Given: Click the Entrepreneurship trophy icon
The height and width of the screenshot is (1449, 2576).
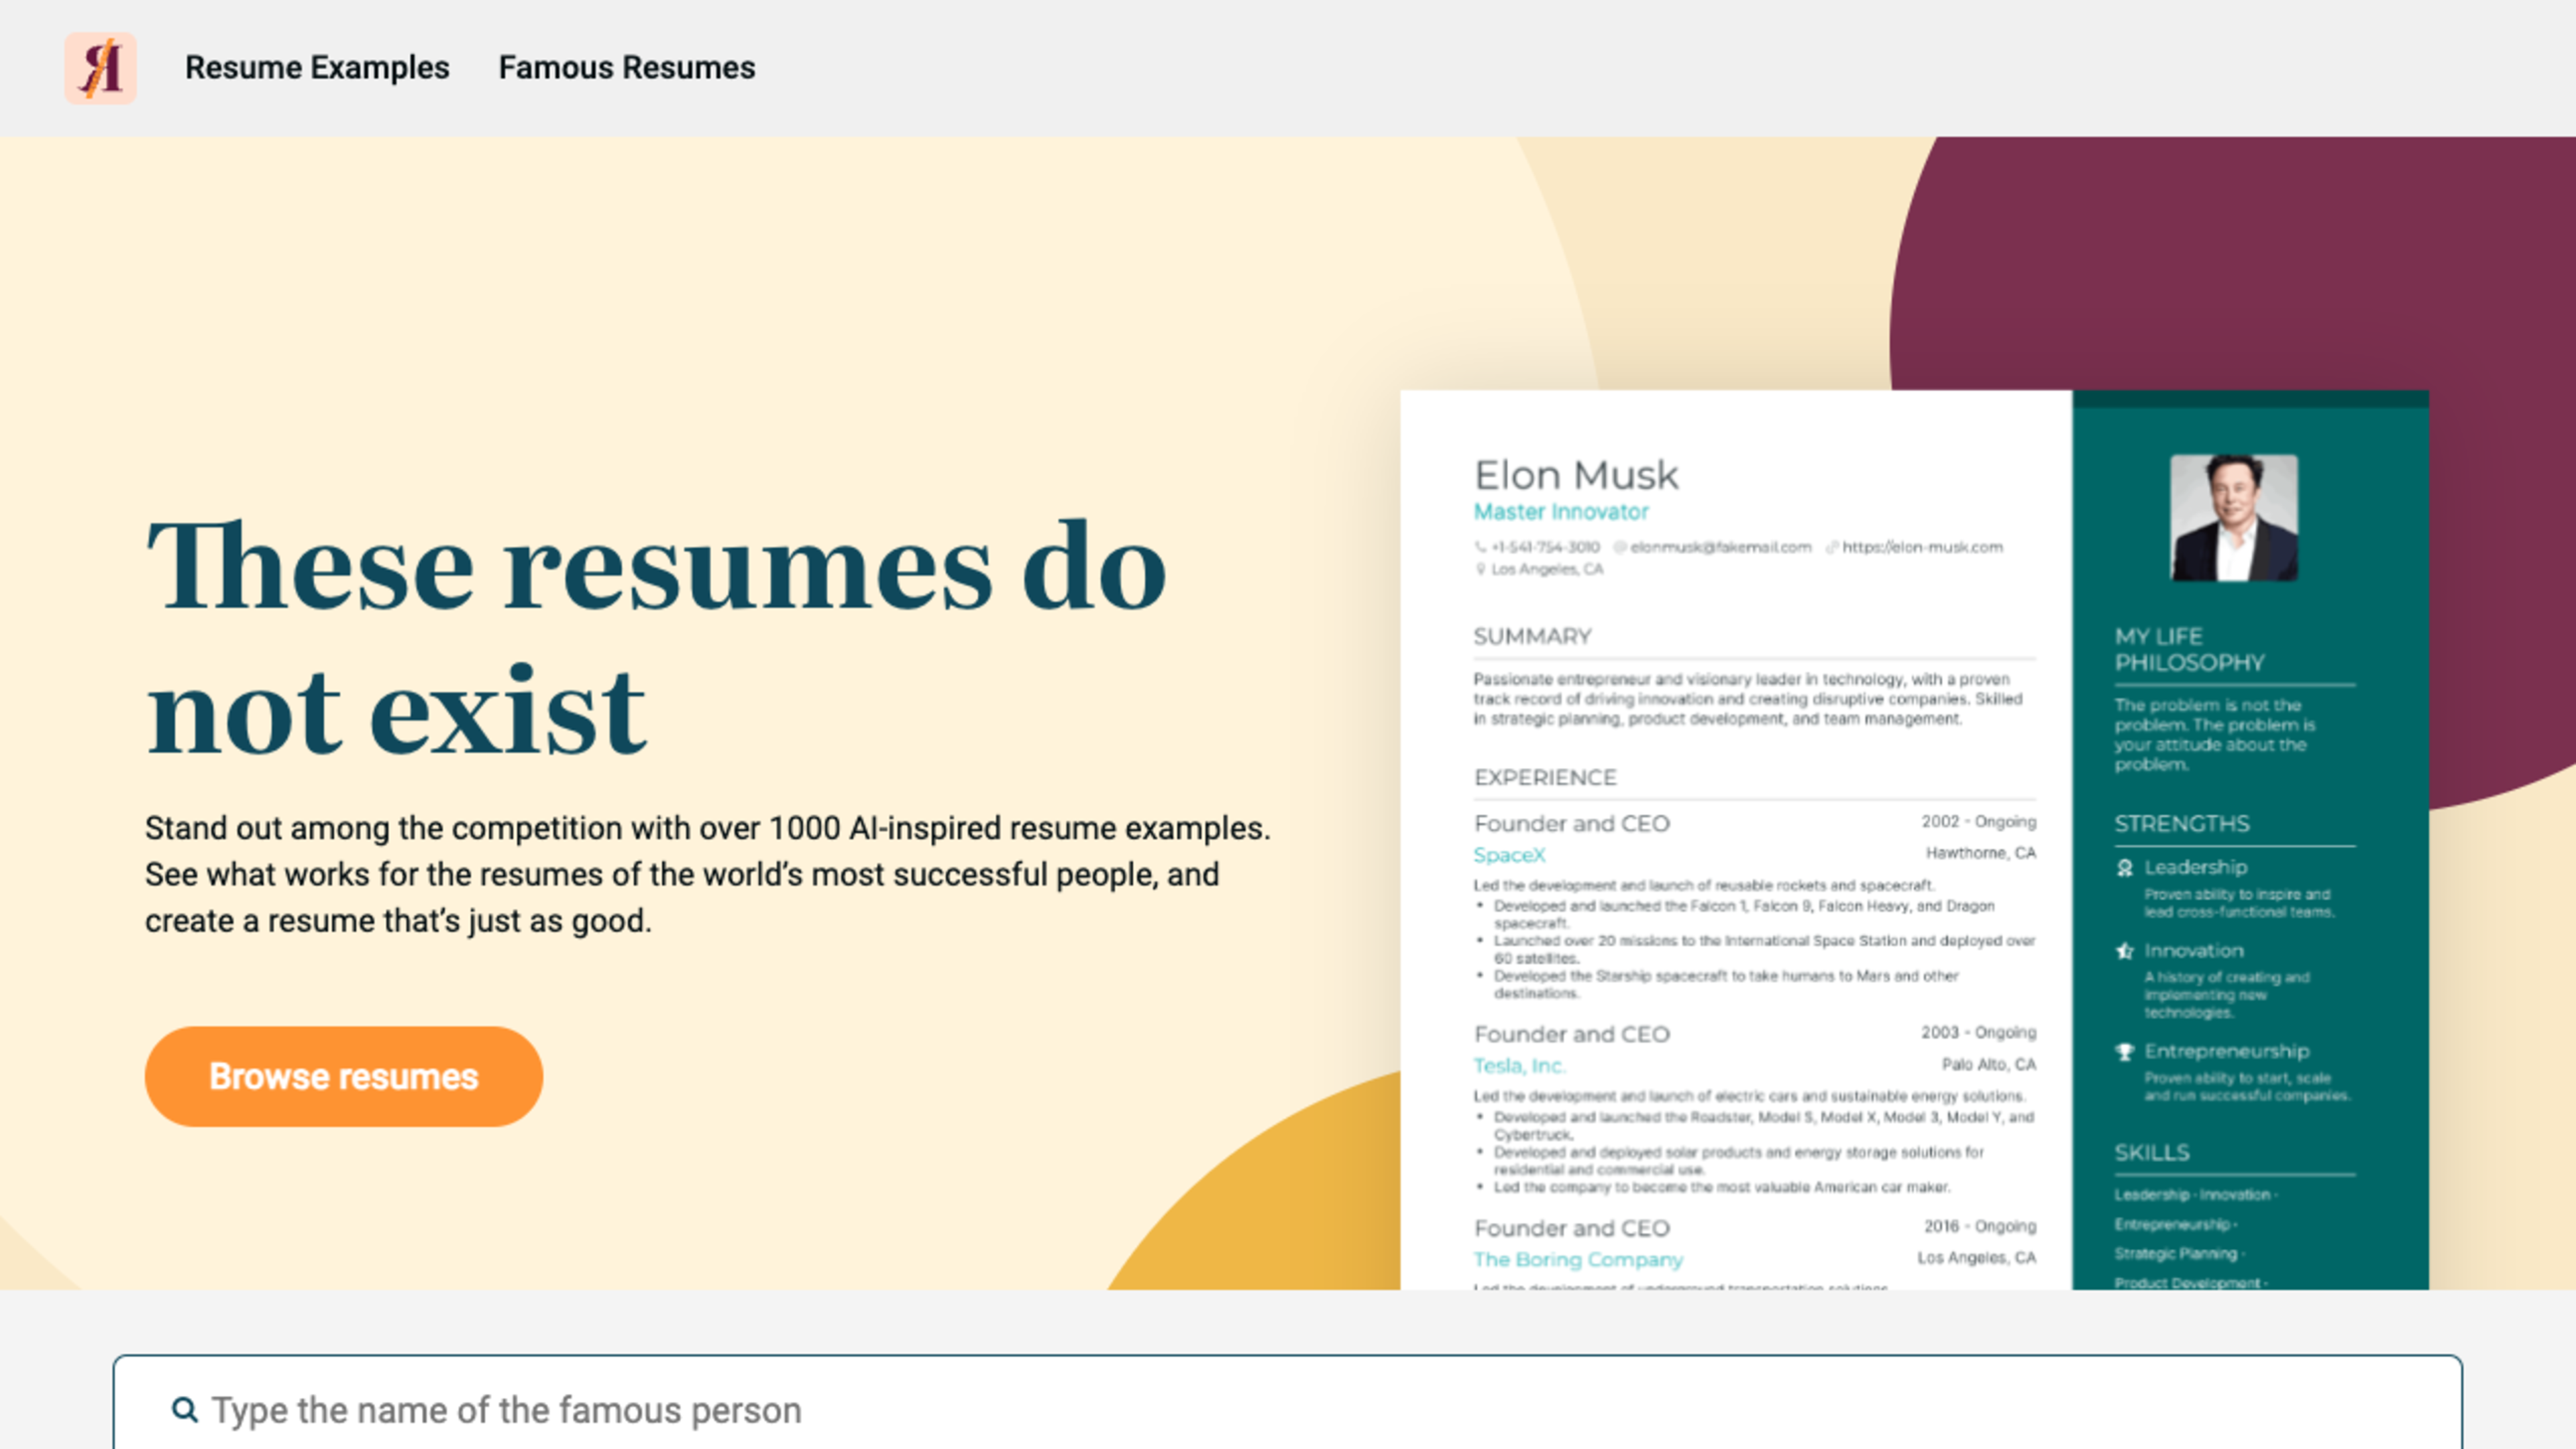Looking at the screenshot, I should point(2125,1051).
